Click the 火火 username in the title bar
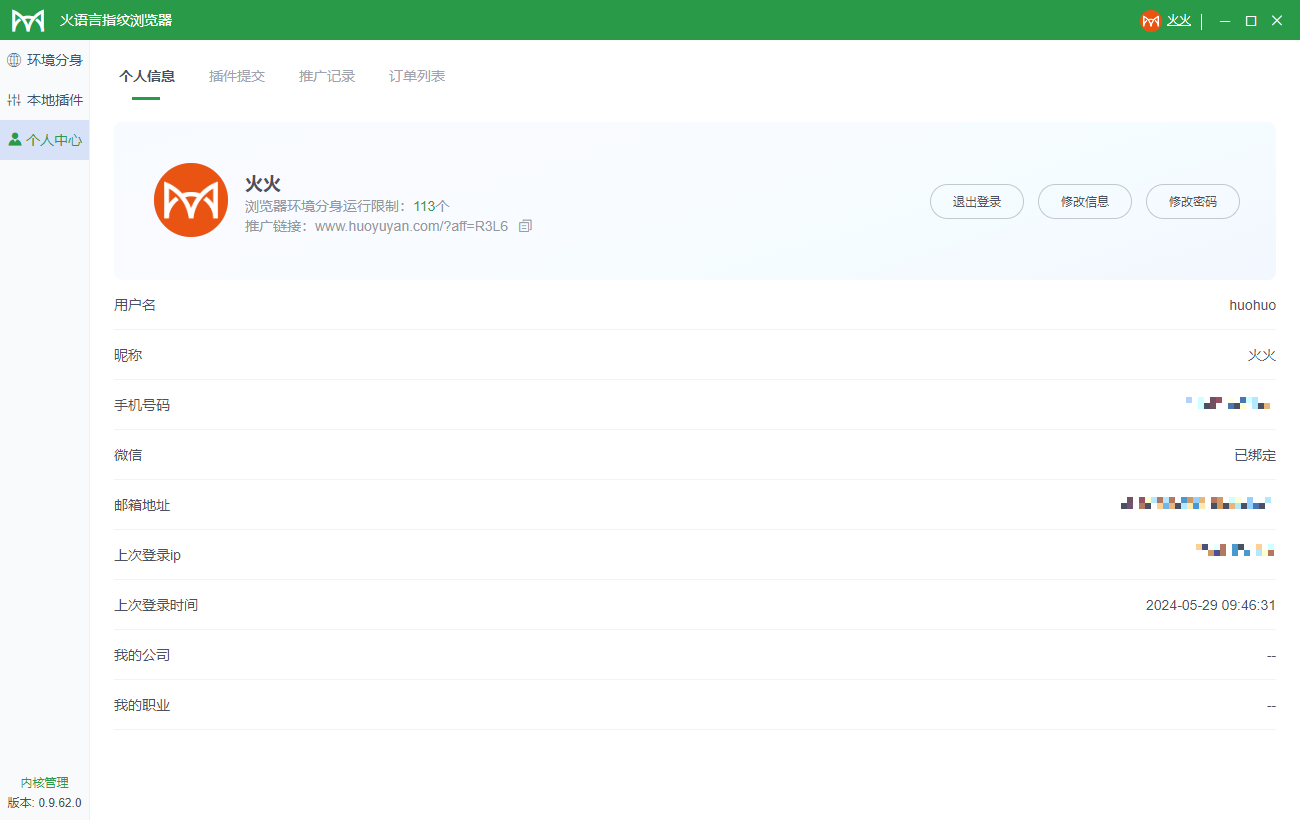Screen dimensions: 1300x820 (1179, 19)
